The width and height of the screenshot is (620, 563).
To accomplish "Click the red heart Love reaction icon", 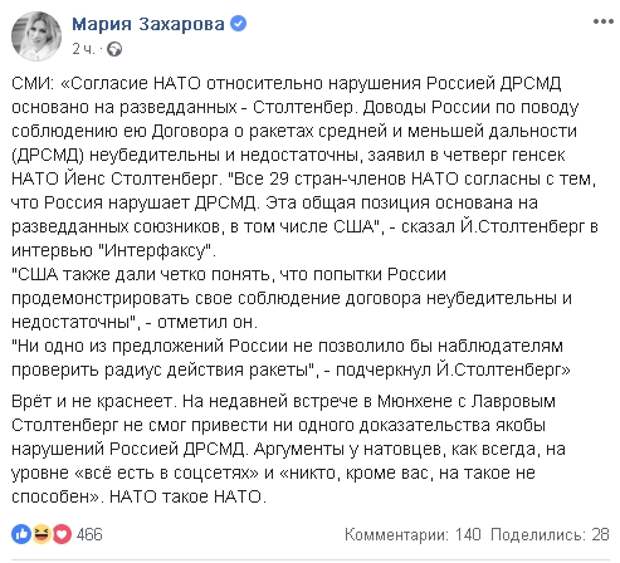I will pos(62,535).
